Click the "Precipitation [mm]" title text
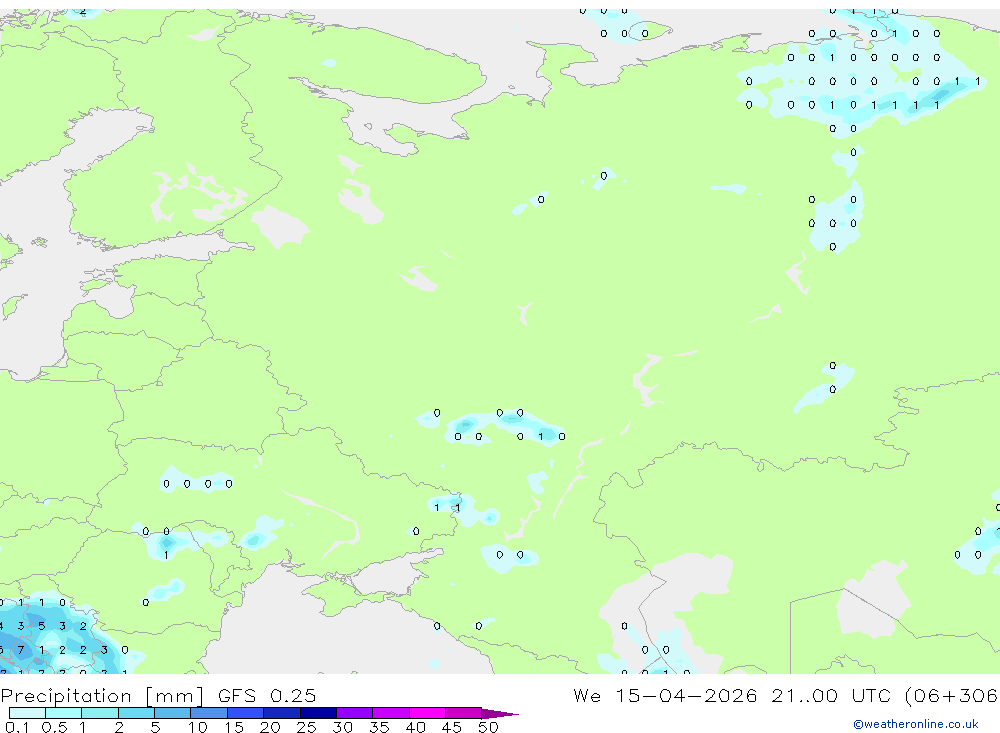 pos(102,696)
